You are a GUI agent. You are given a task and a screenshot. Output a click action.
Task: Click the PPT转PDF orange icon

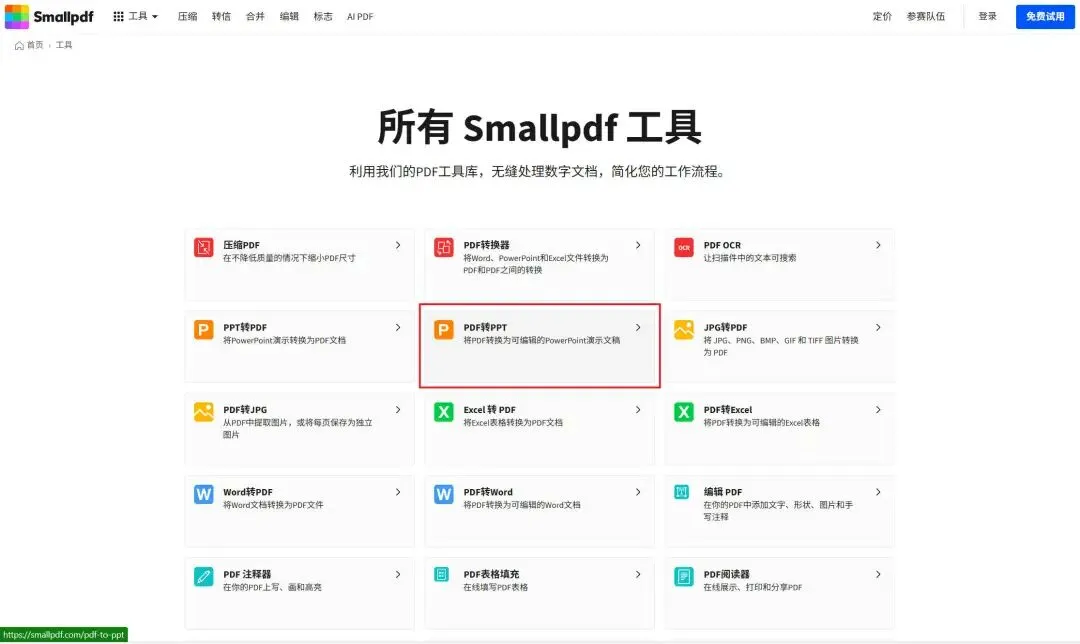203,330
